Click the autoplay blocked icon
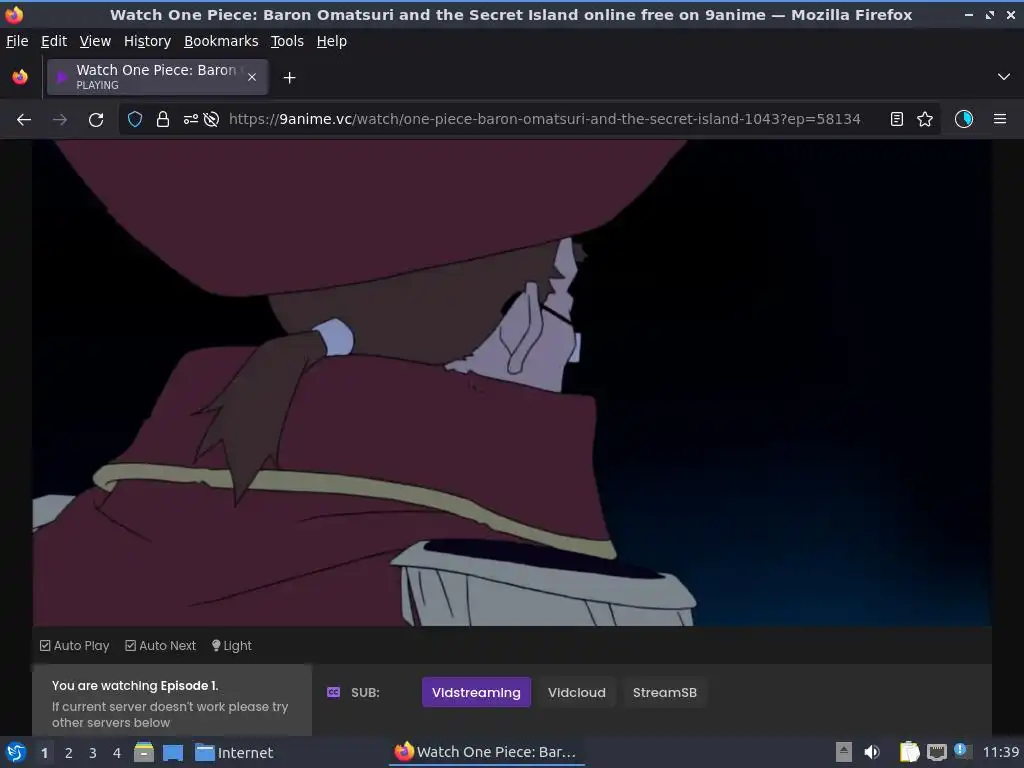 (211, 119)
